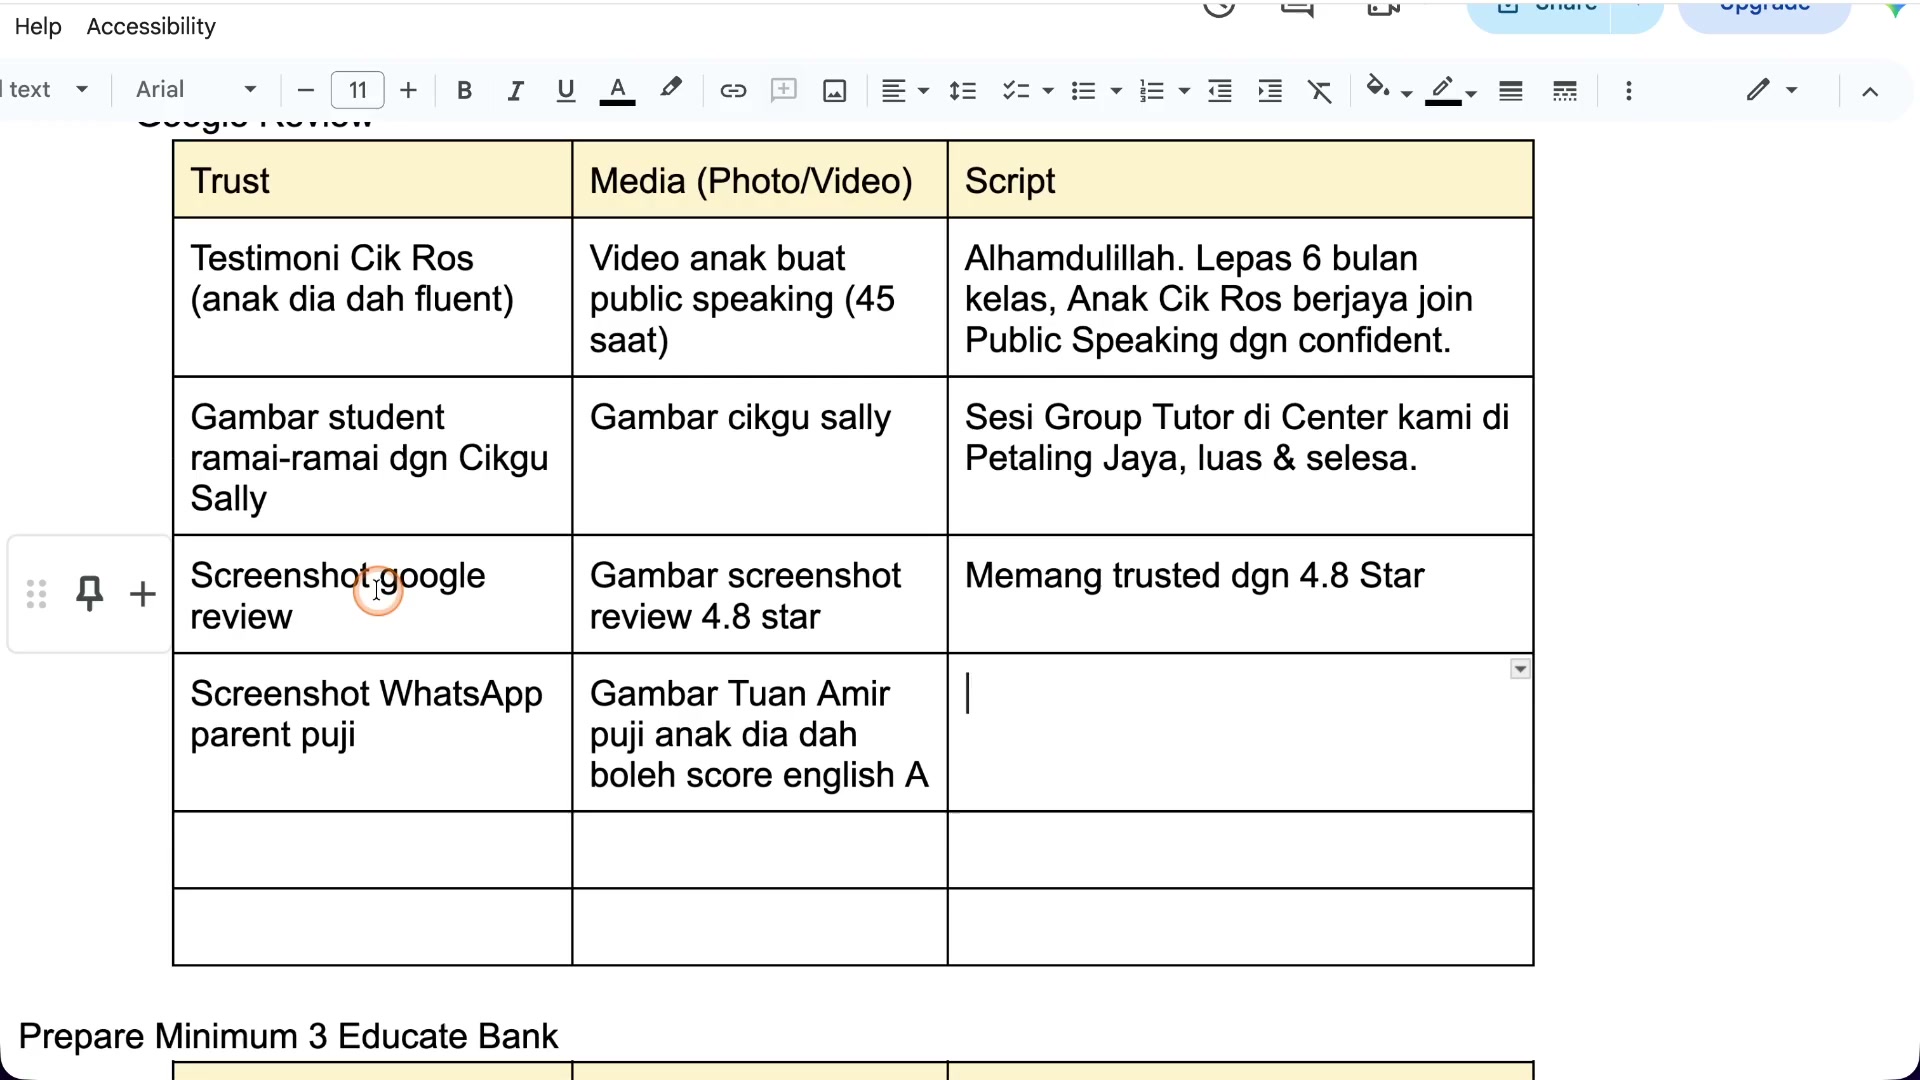
Task: Grab the row drag handle dots
Action: pos(37,594)
